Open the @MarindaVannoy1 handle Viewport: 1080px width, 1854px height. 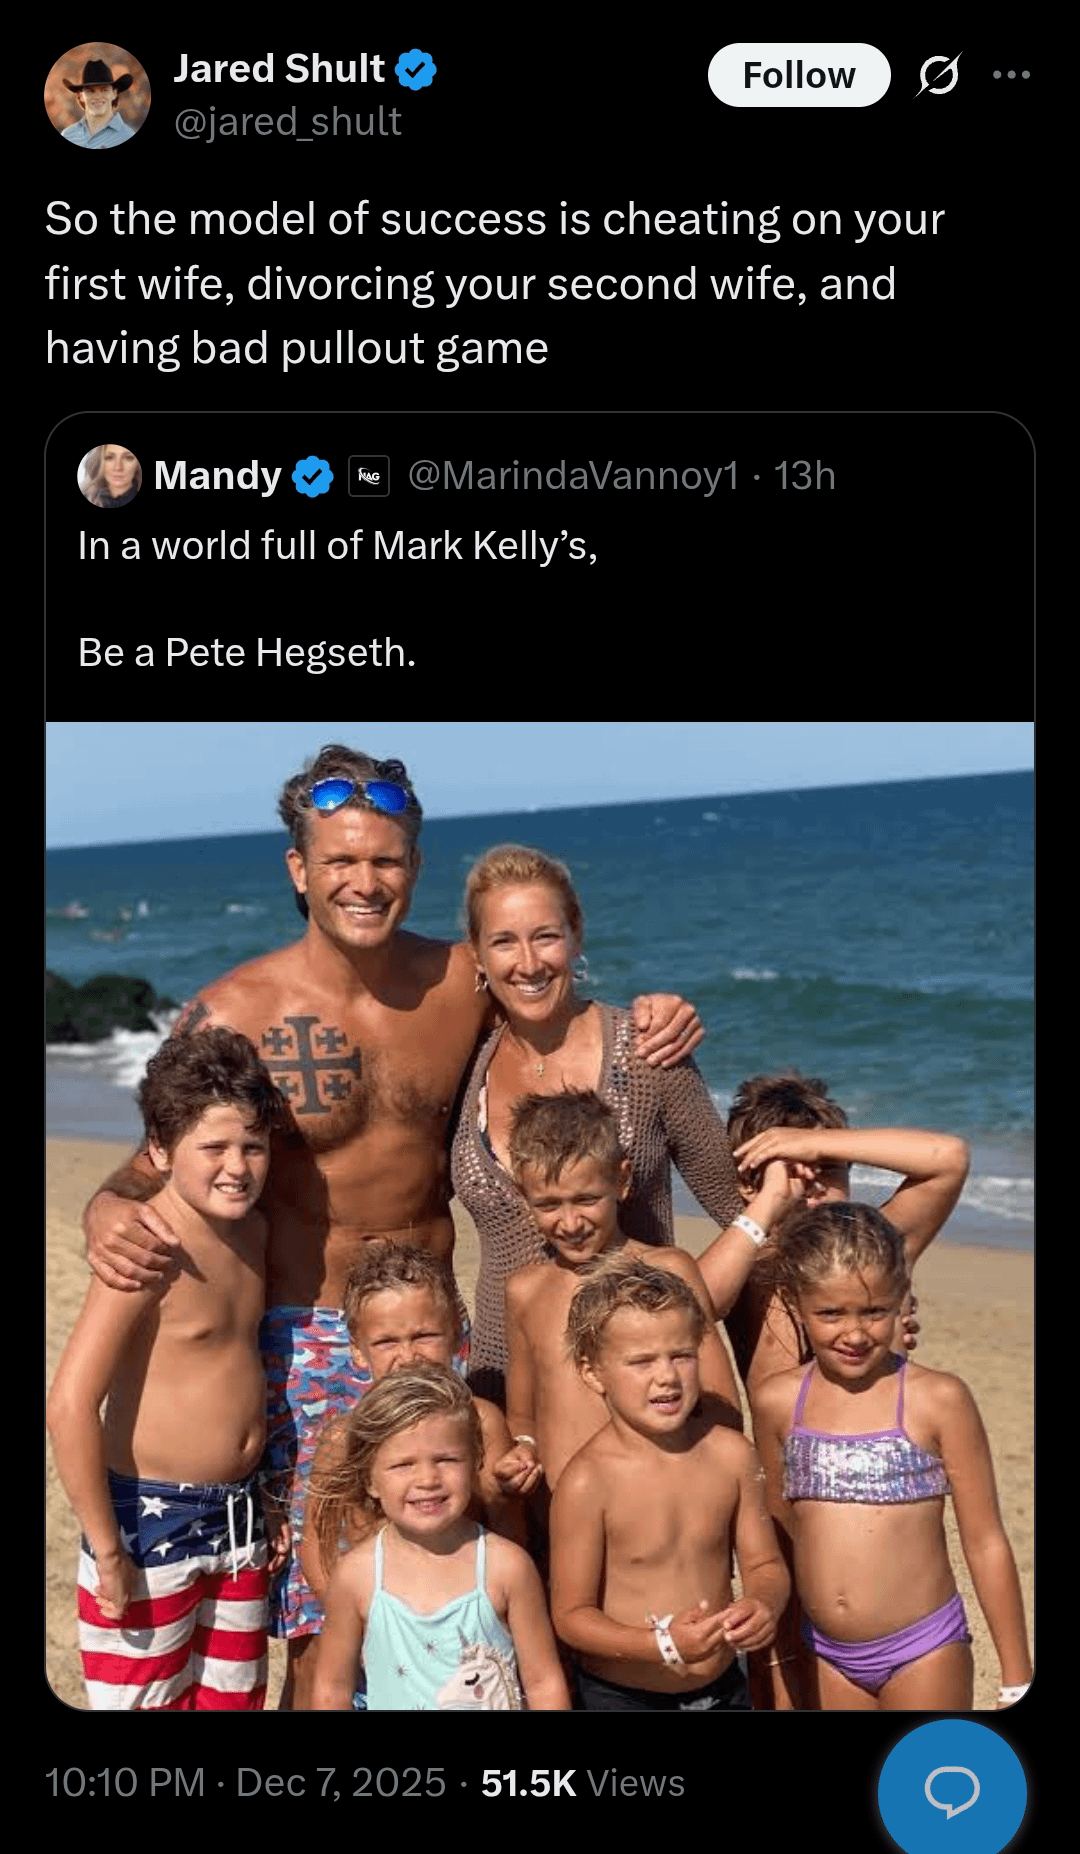(x=573, y=476)
